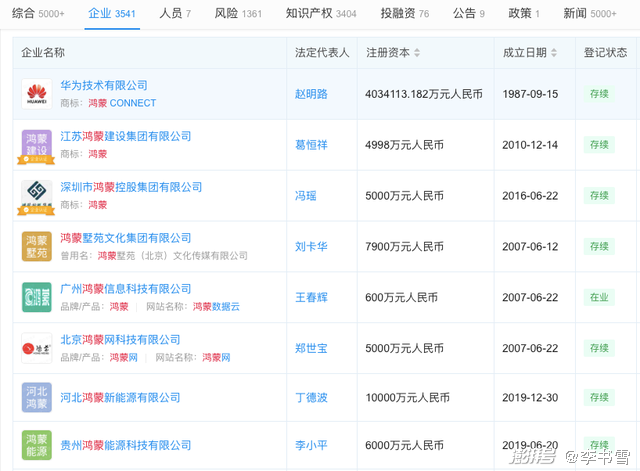Viewport: 640px width, 471px height.
Task: View legal representative 郑世宝
Action: [x=311, y=348]
